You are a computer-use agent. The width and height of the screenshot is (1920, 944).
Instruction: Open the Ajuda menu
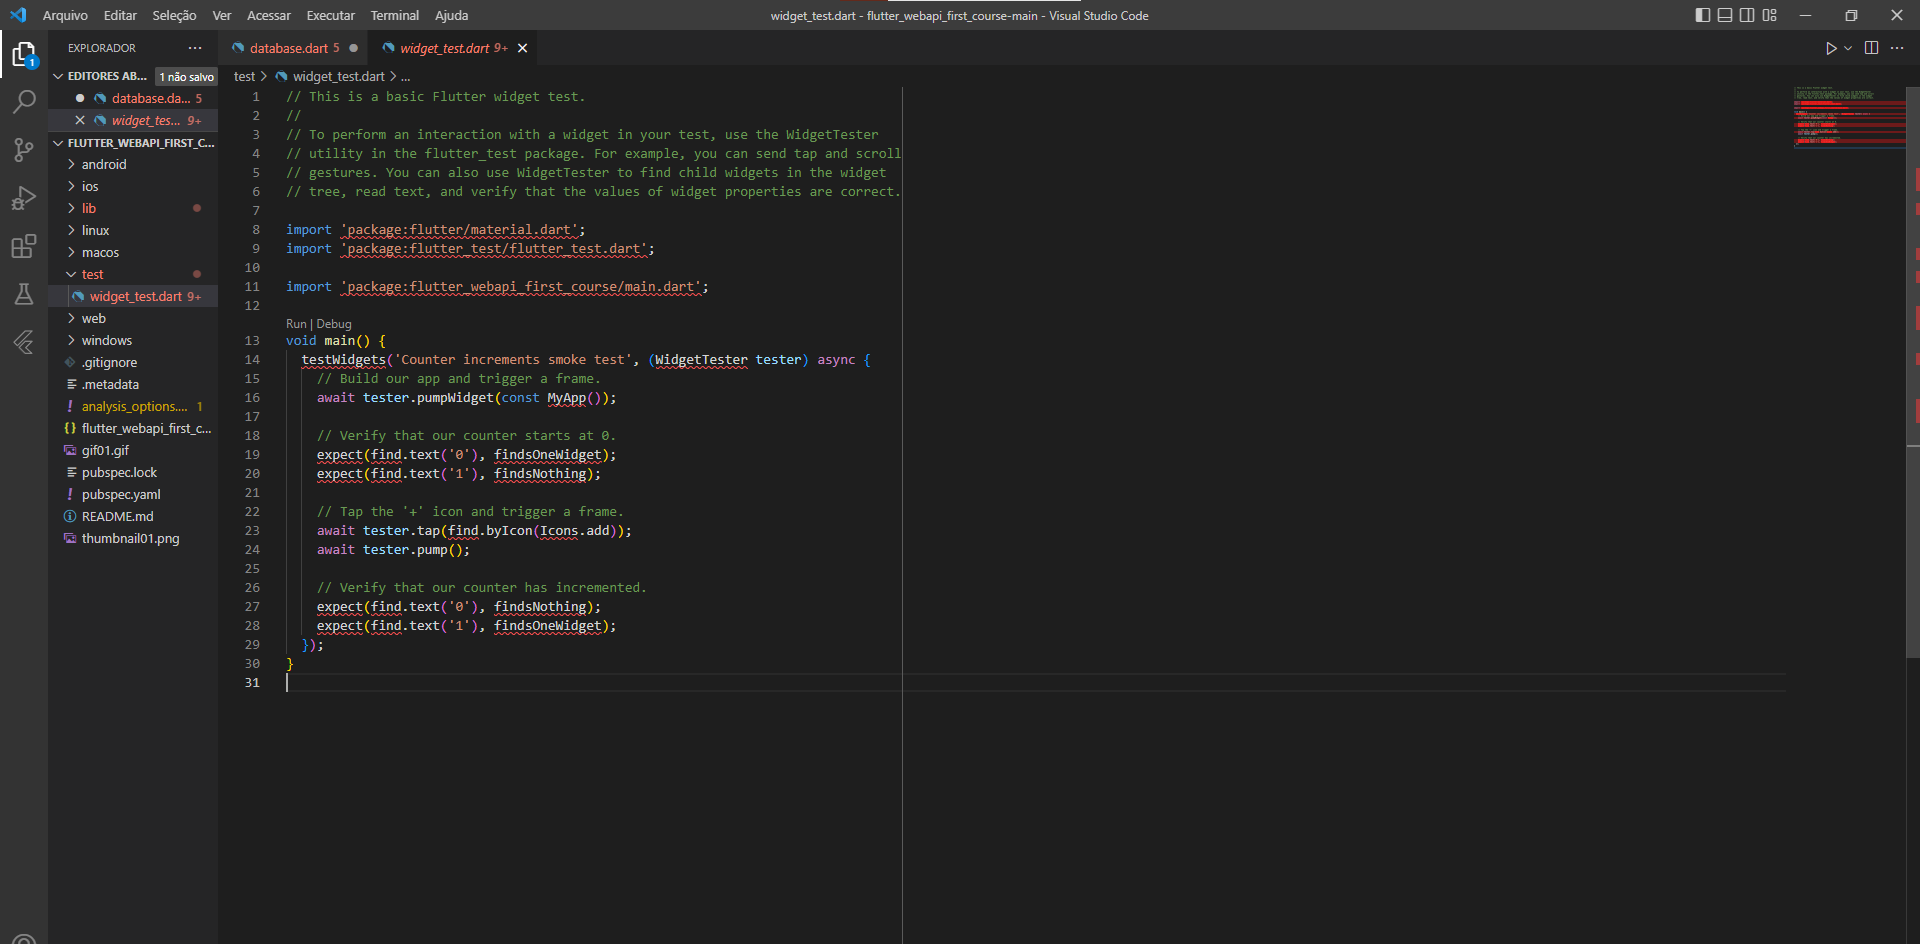pos(451,15)
